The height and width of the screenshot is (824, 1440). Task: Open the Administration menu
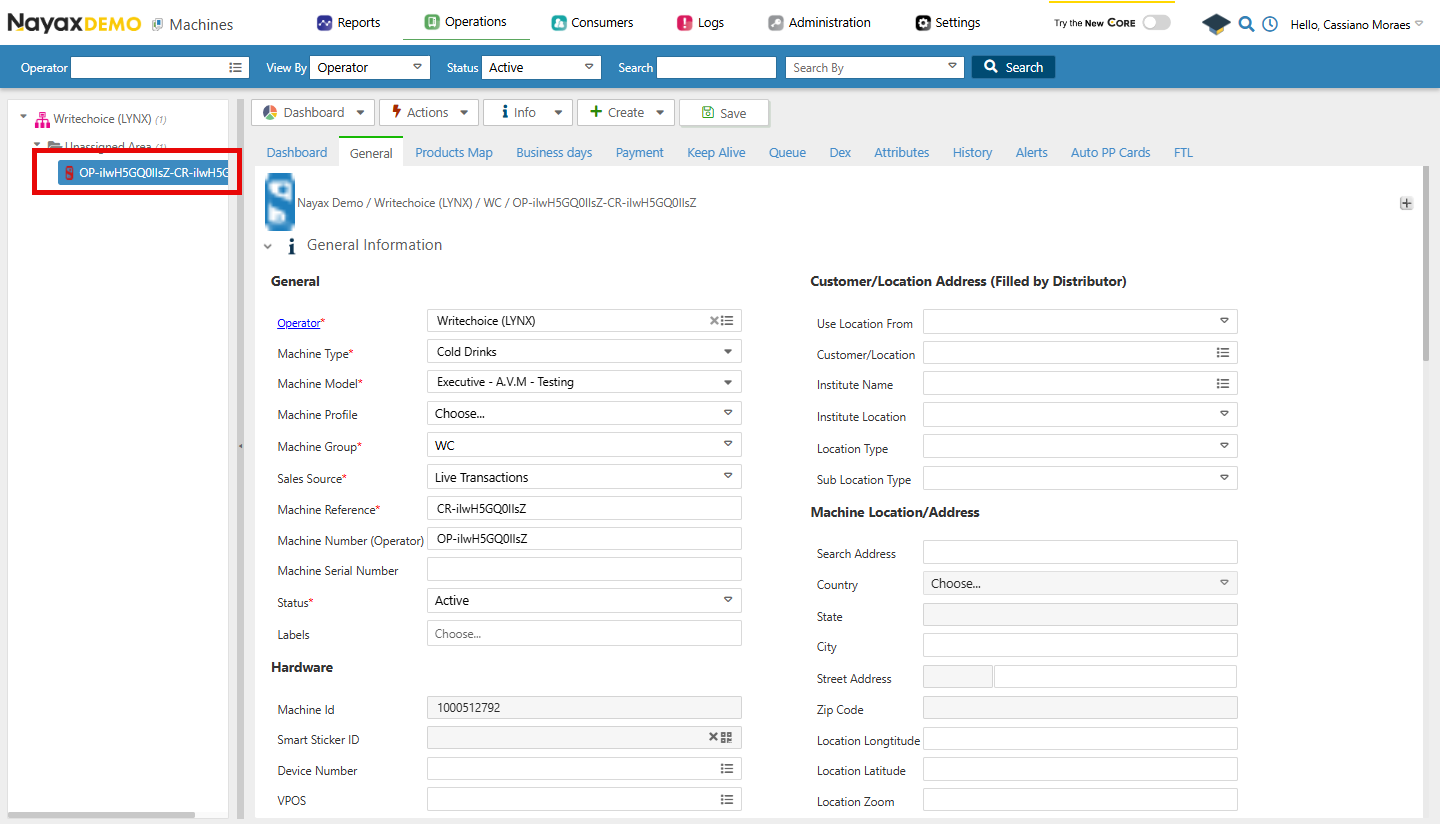point(819,22)
